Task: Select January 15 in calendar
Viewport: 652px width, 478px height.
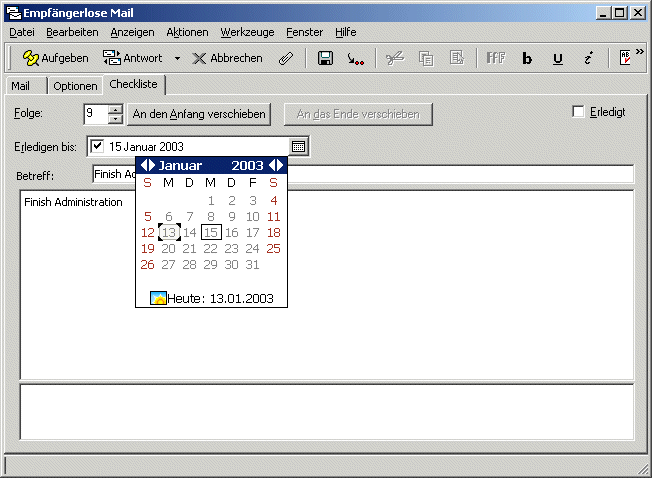Action: click(x=211, y=232)
